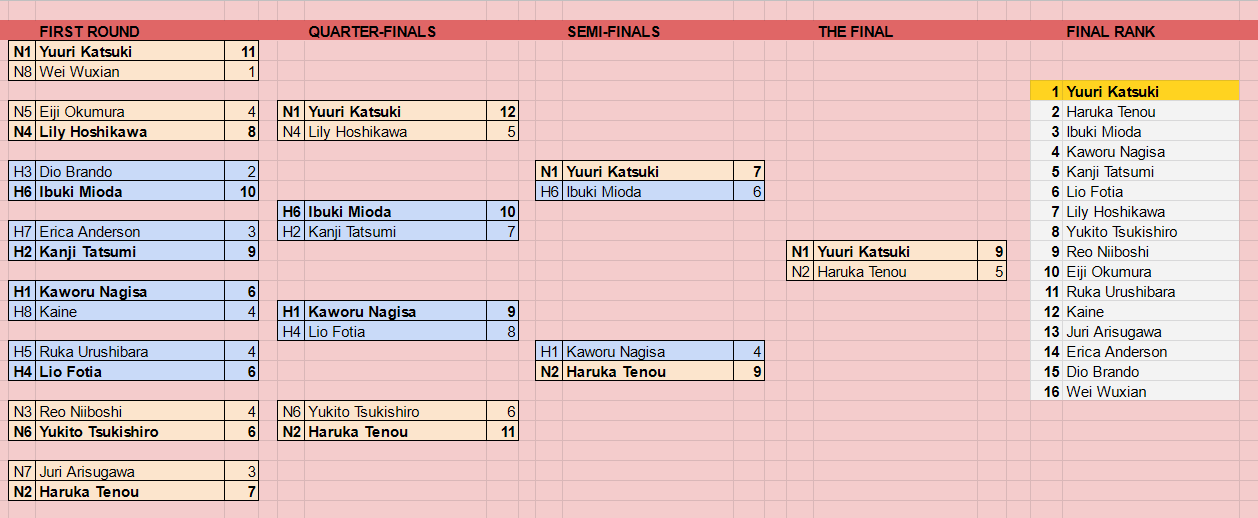The height and width of the screenshot is (518, 1258).
Task: Select the SEMI-FINALS header cell
Action: pyautogui.click(x=614, y=32)
